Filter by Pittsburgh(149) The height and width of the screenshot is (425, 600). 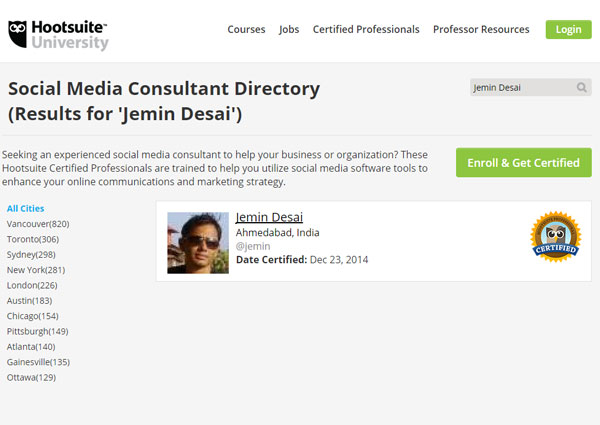(38, 331)
